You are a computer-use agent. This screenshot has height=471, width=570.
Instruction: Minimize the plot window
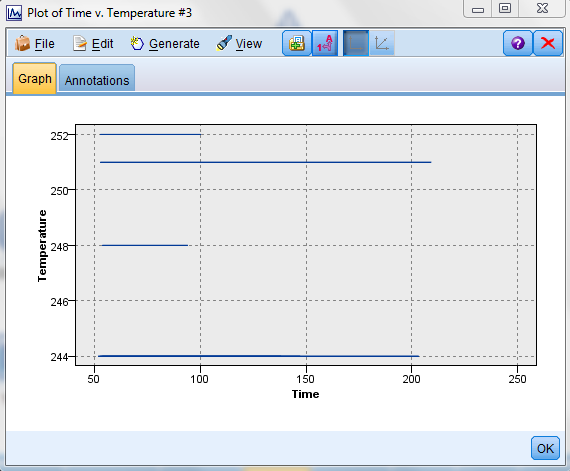coord(478,9)
